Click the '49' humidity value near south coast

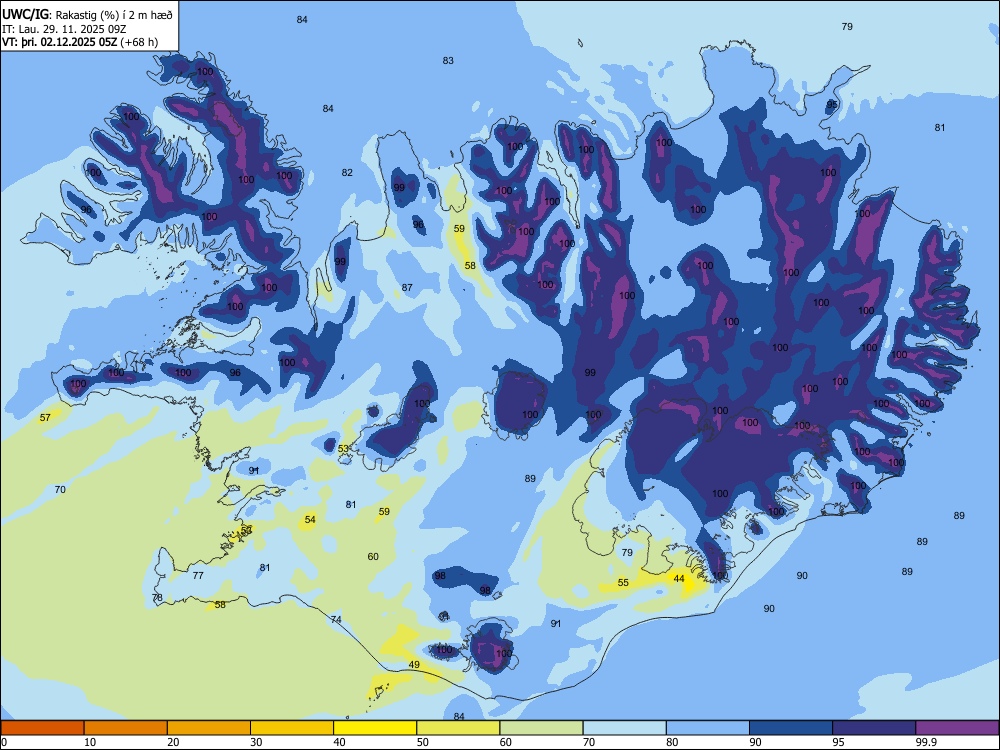414,665
